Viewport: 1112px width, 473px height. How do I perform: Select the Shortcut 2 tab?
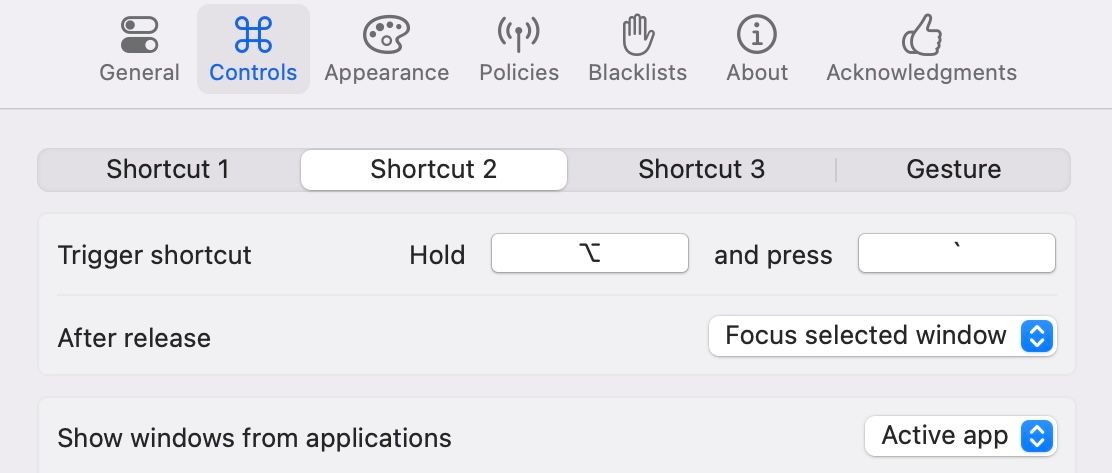tap(433, 169)
